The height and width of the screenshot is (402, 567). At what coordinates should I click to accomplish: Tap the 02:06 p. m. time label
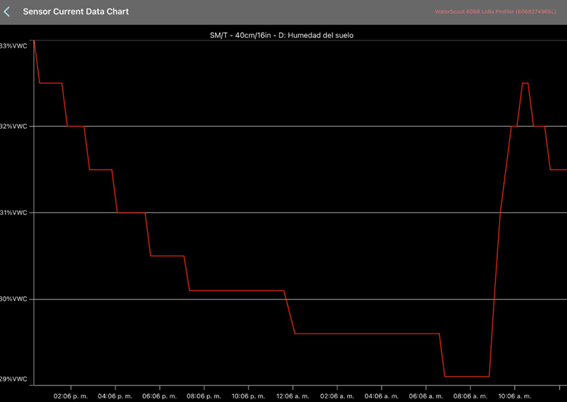pos(71,396)
